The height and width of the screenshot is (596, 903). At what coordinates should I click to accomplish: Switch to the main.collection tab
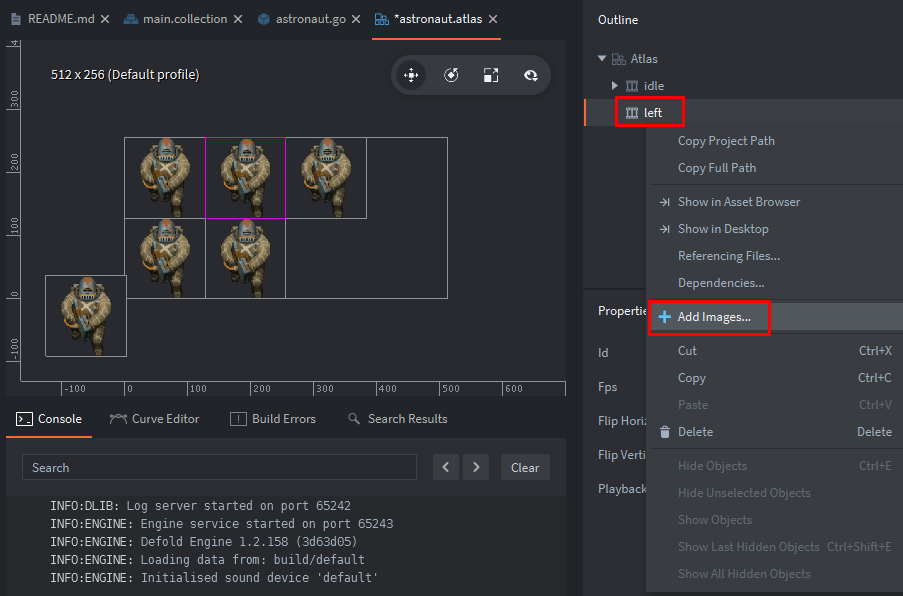pyautogui.click(x=184, y=19)
